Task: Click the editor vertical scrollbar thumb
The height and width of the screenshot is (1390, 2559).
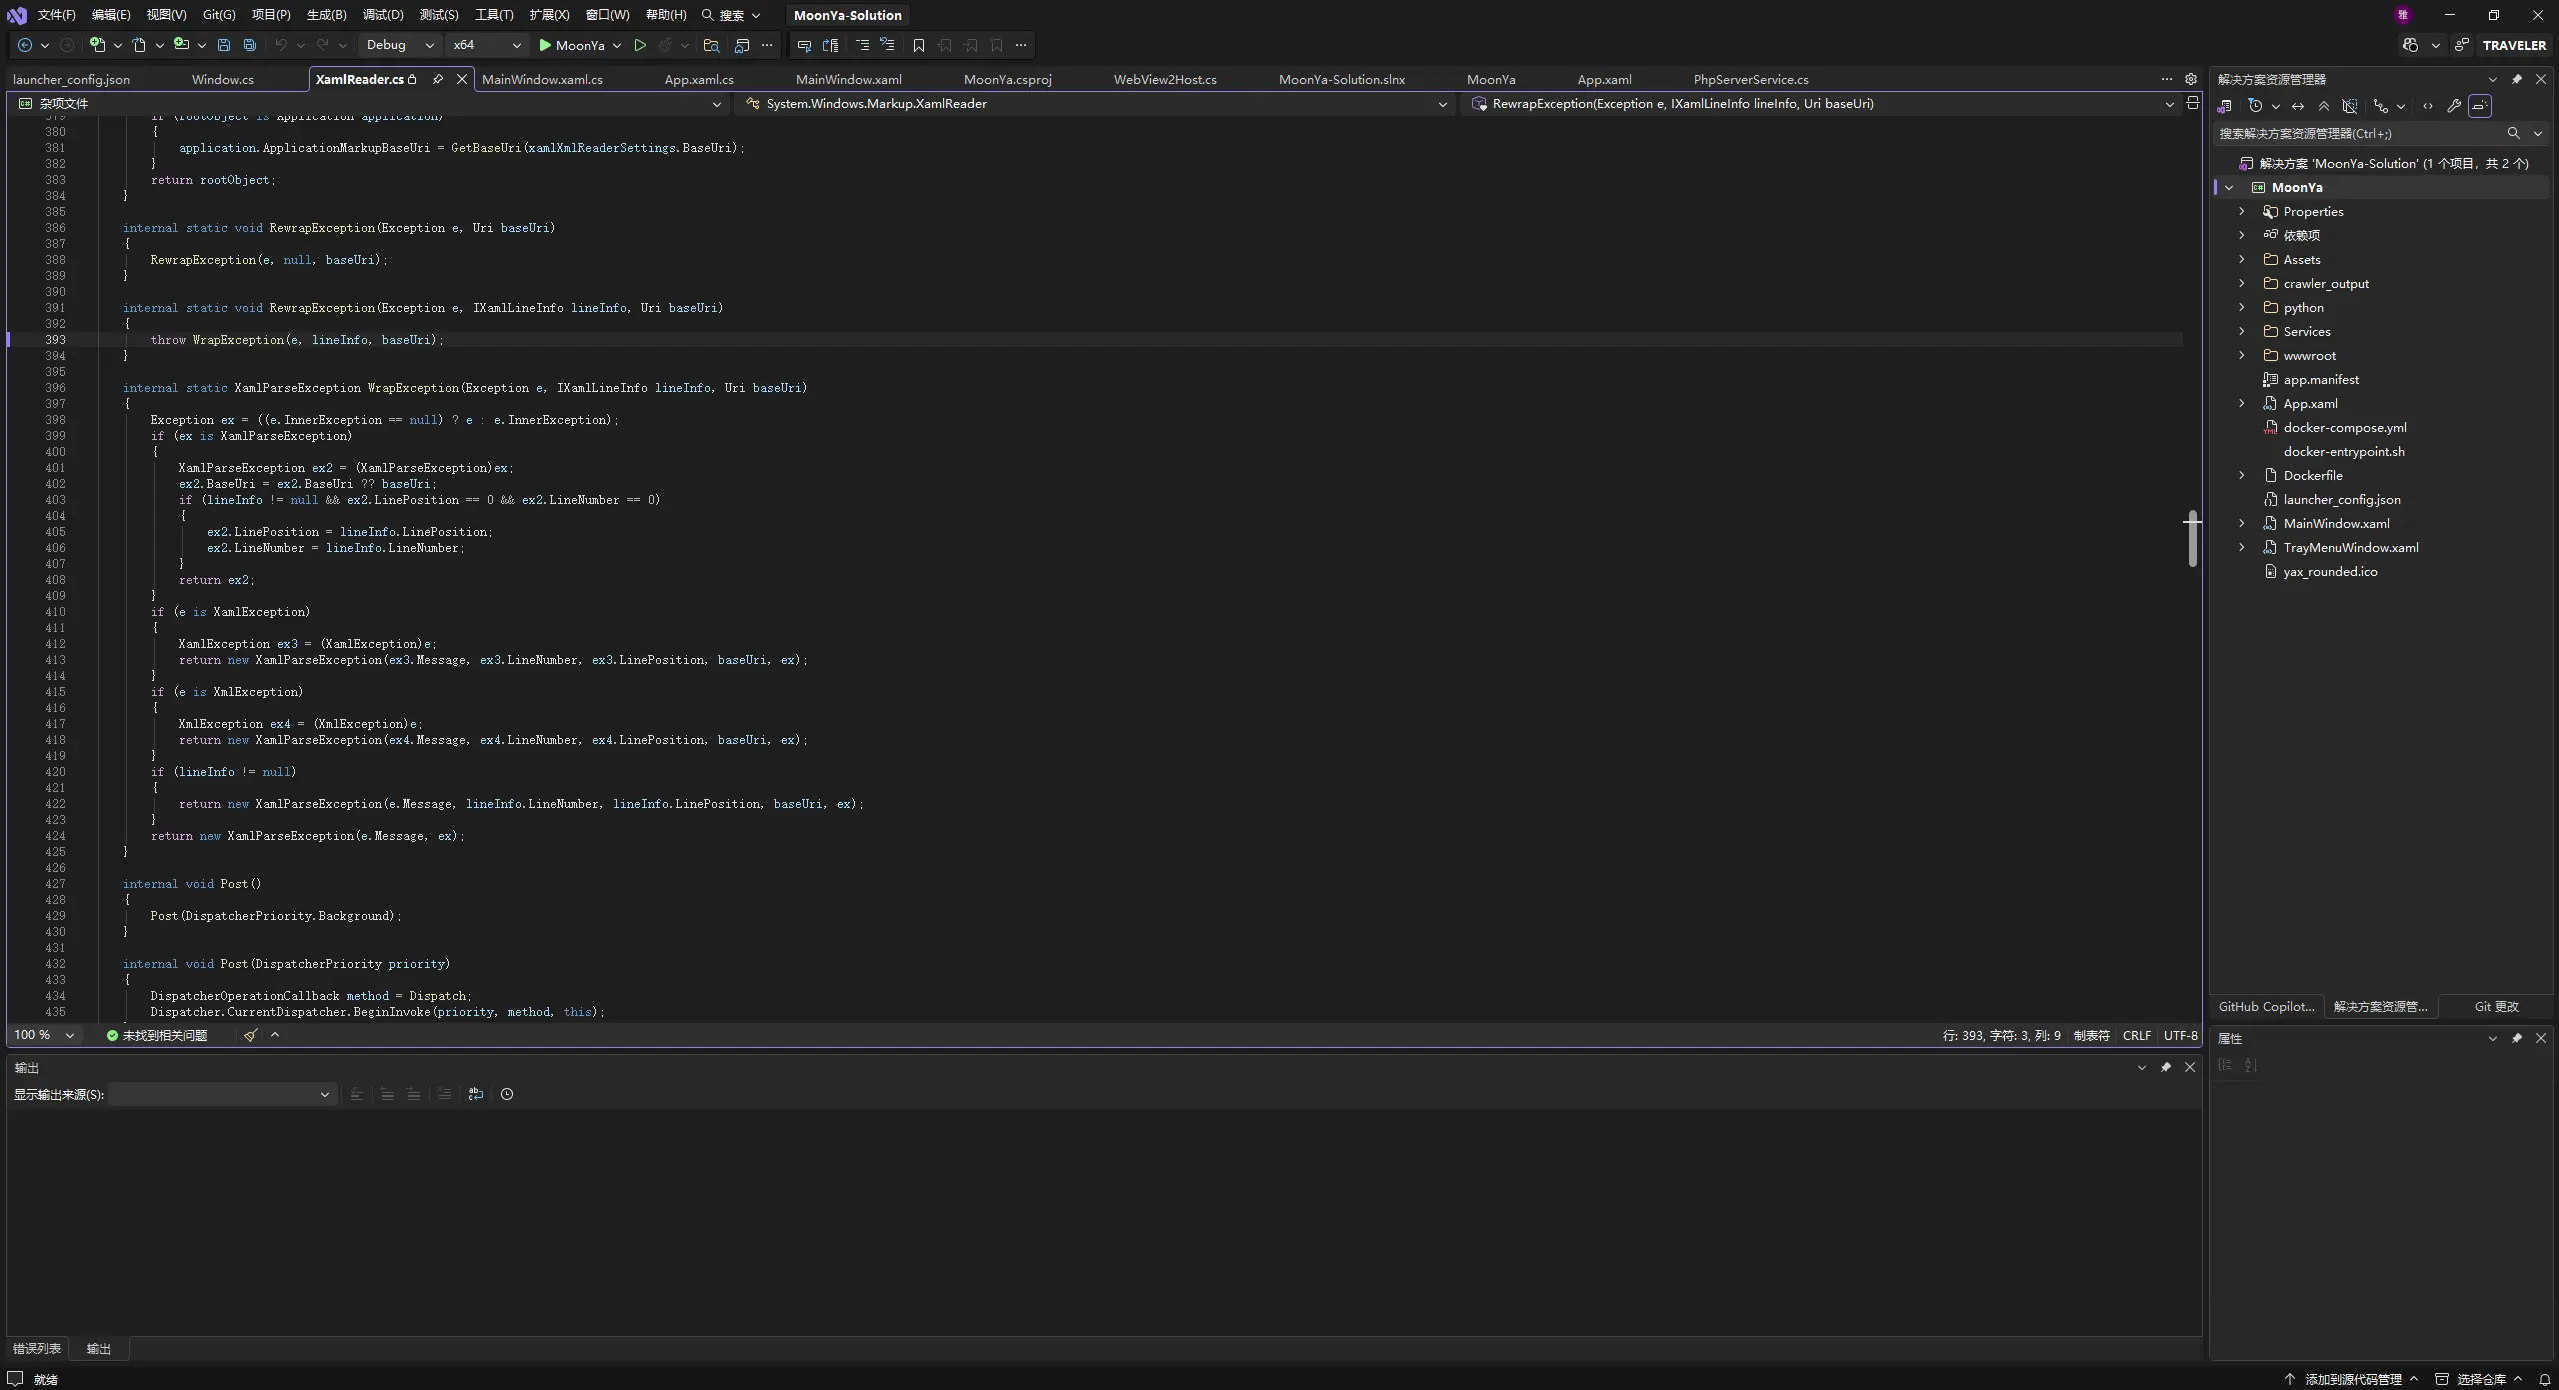Action: point(2192,539)
